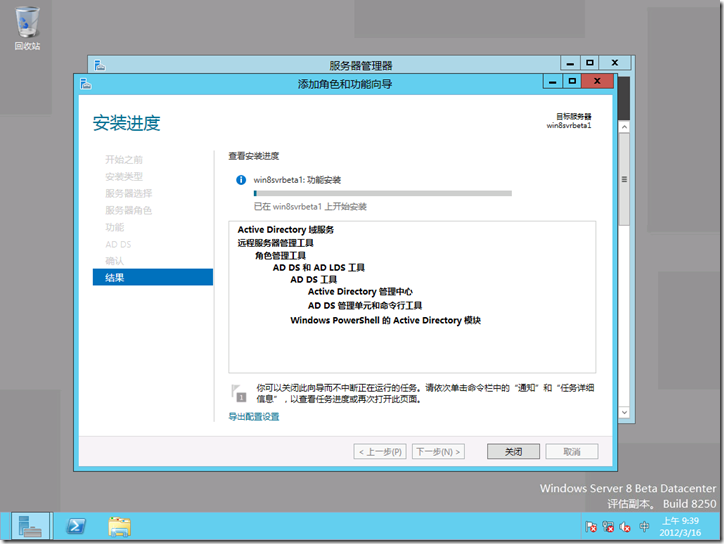Select the 确认 step in the sidebar
Image resolution: width=724 pixels, height=544 pixels.
coord(115,261)
